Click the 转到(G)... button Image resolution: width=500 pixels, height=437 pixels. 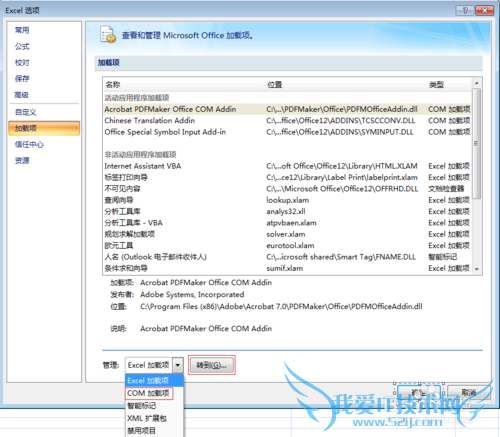coord(212,365)
